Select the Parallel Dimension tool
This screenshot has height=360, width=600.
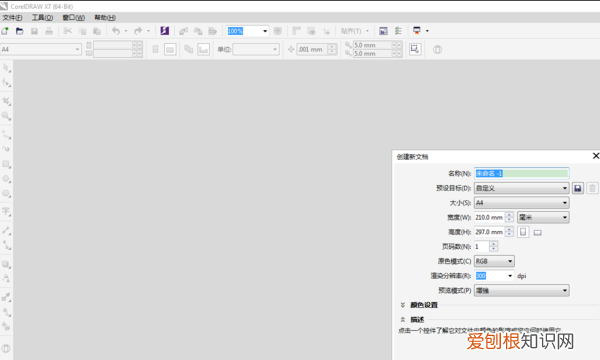coord(6,230)
